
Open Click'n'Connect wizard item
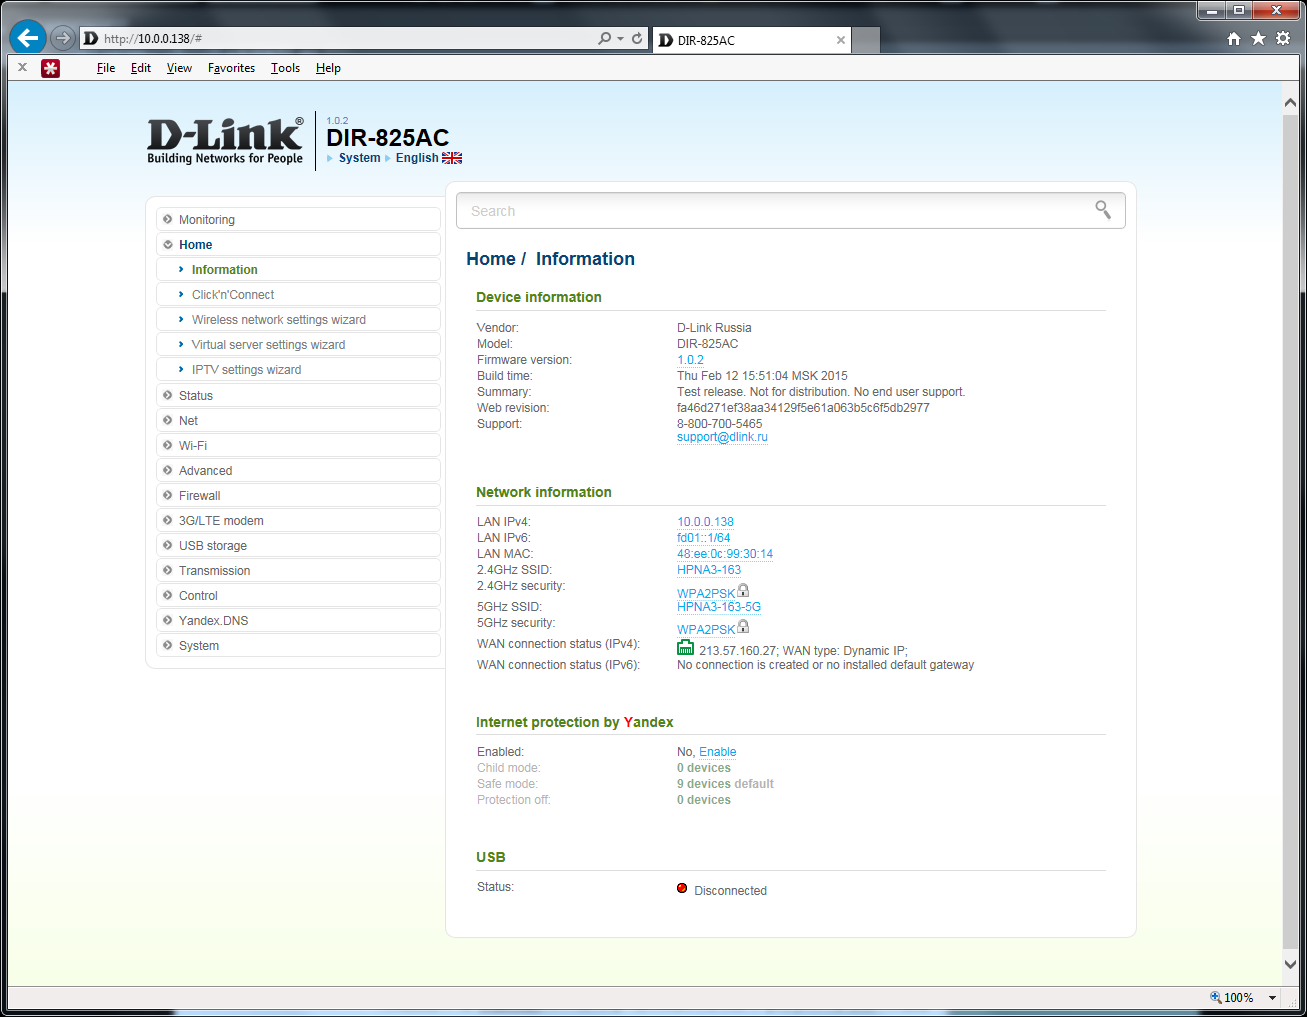[233, 295]
